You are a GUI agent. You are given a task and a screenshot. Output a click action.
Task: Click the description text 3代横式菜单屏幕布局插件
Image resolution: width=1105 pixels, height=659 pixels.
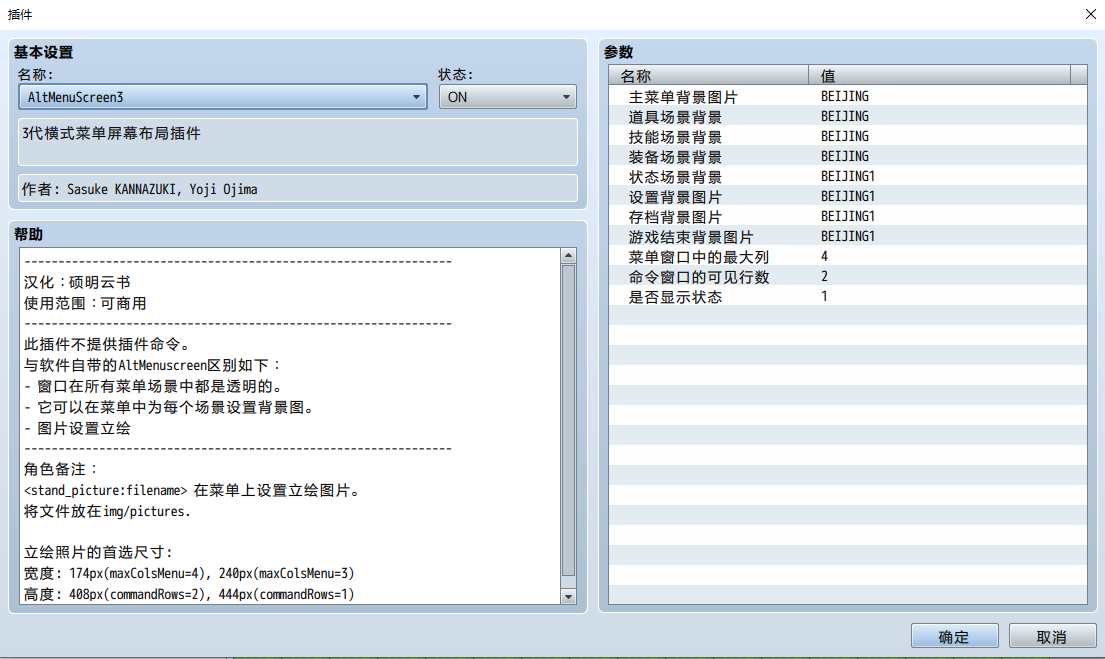[111, 133]
